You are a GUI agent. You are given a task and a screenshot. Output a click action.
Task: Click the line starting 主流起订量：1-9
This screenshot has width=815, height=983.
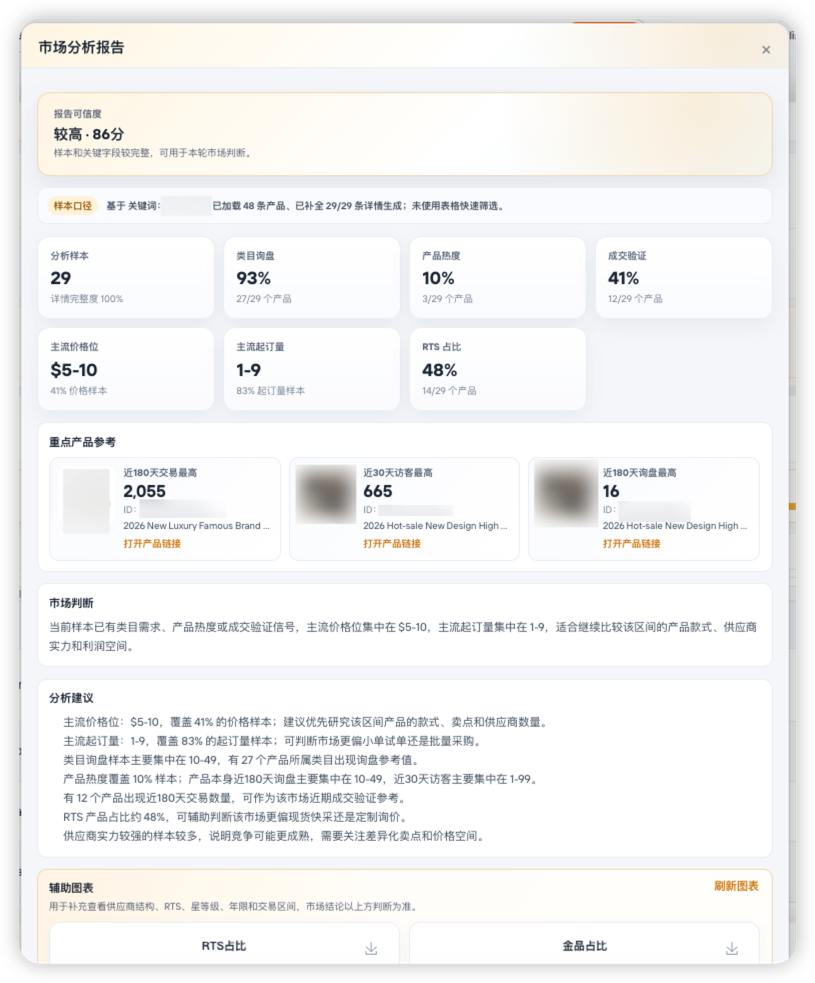[274, 741]
